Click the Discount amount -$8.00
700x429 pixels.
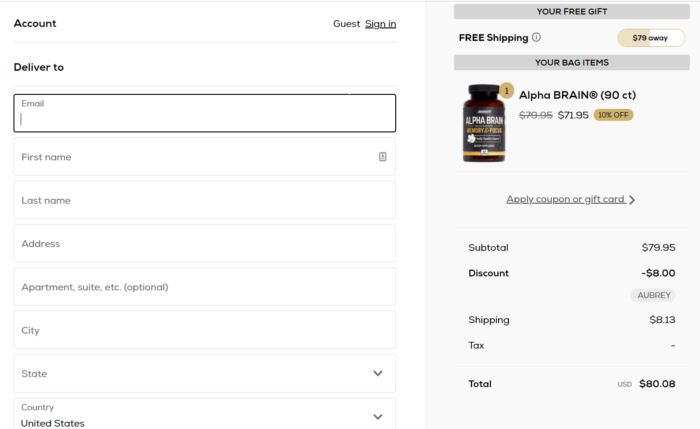click(x=658, y=273)
